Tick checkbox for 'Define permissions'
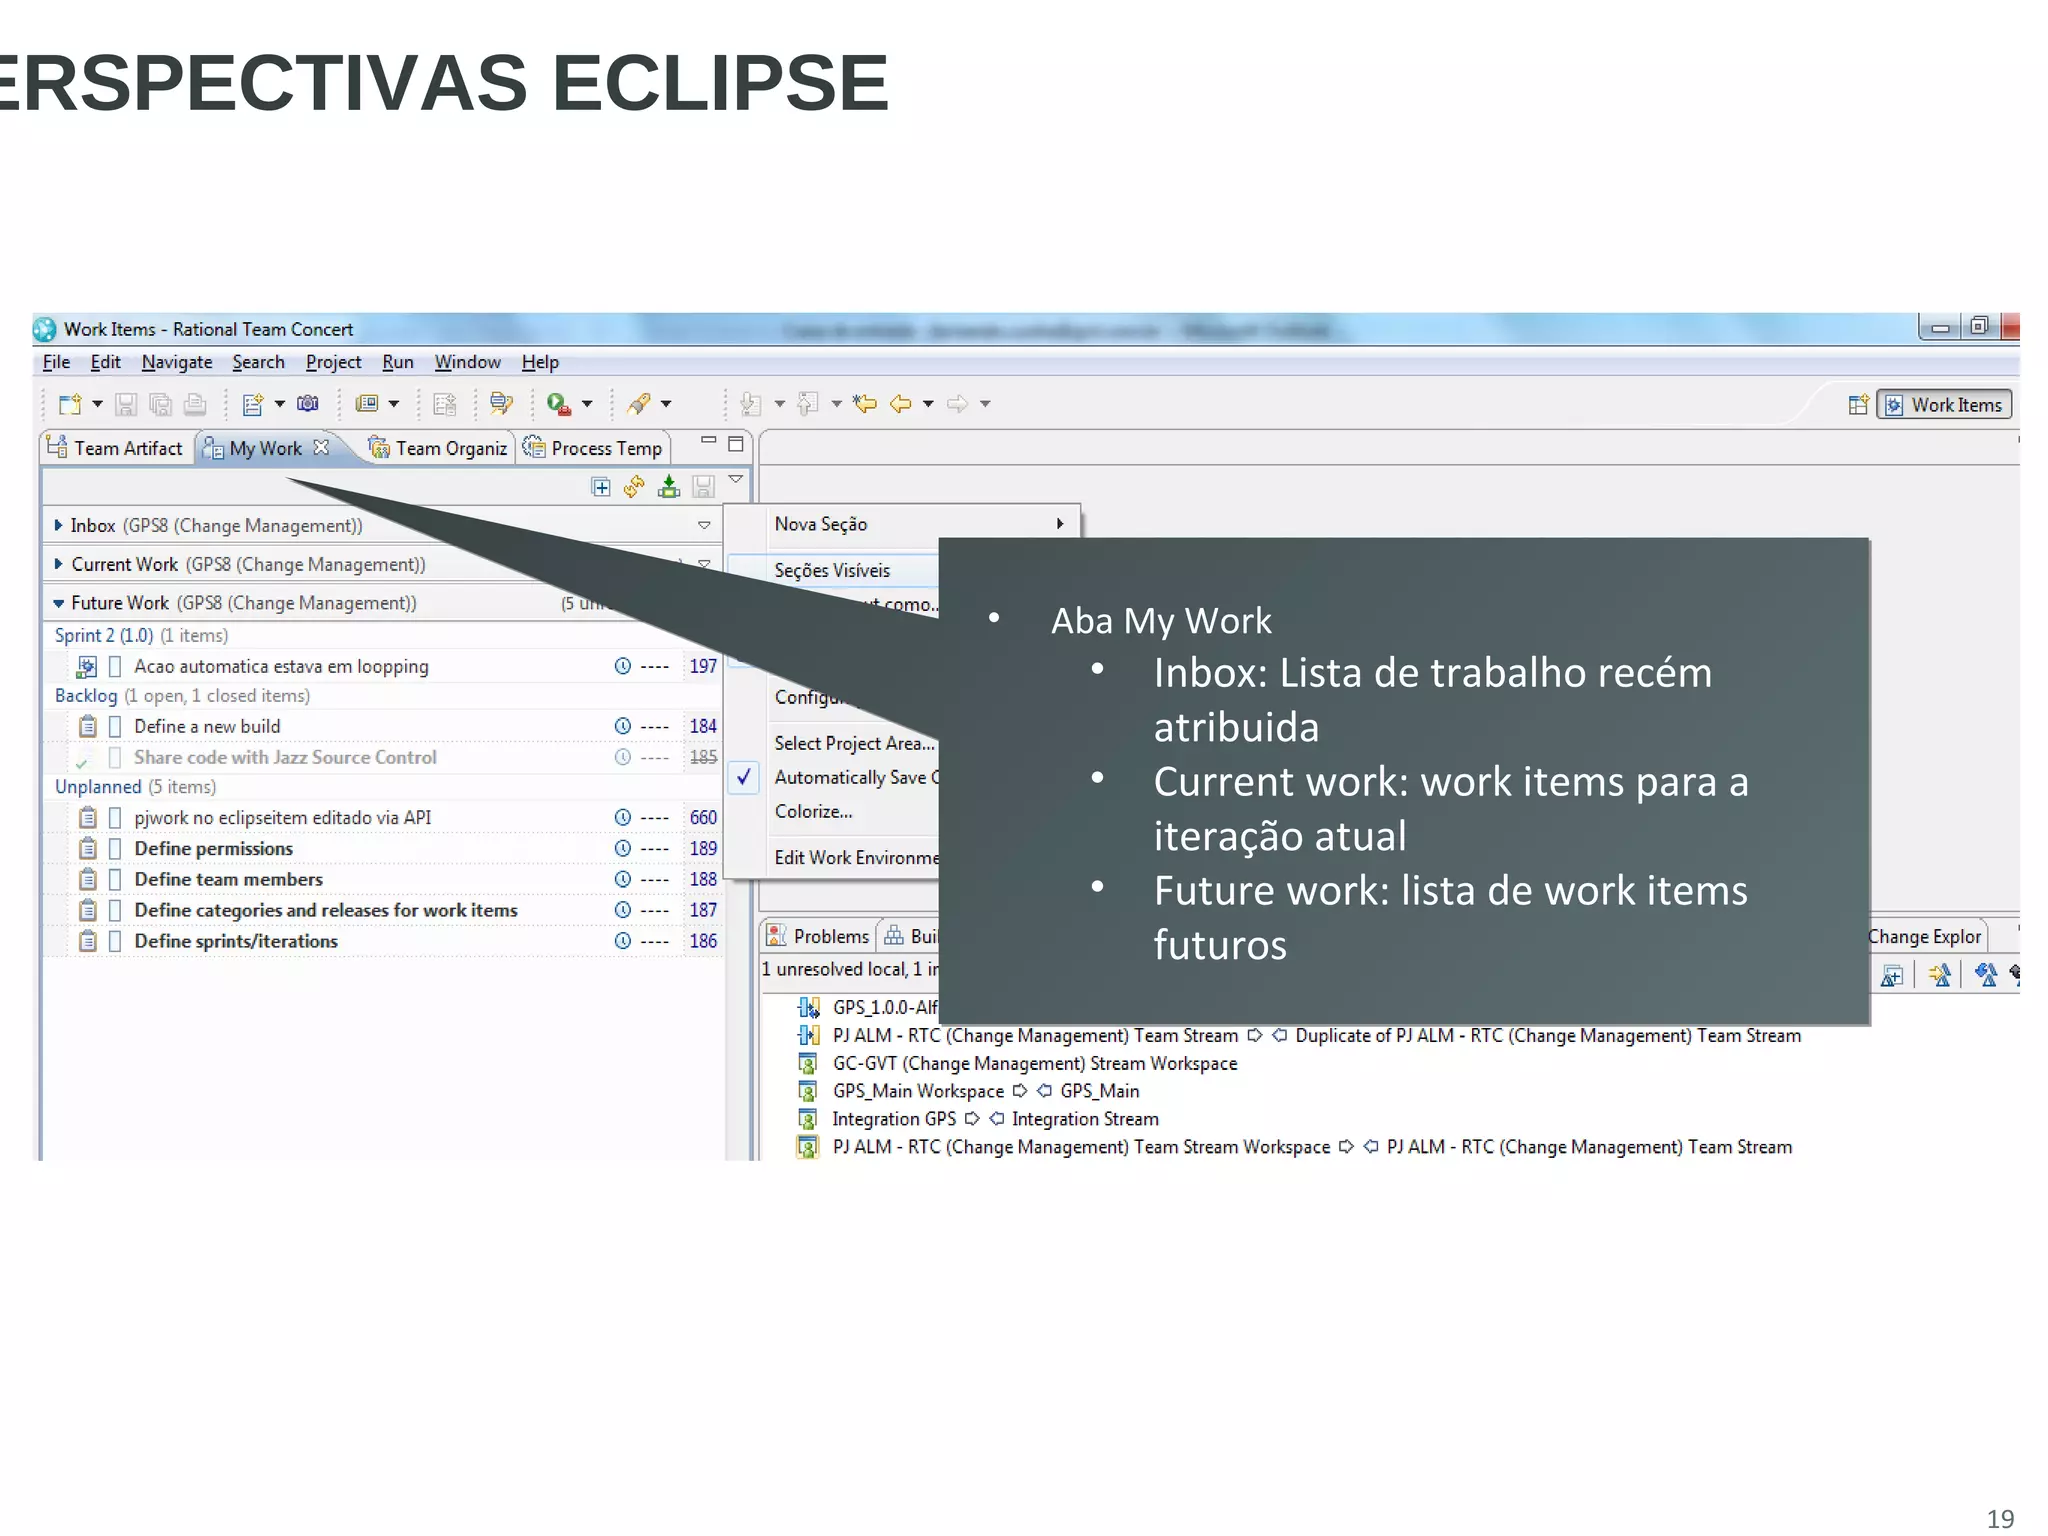Image resolution: width=2048 pixels, height=1536 pixels. [115, 849]
